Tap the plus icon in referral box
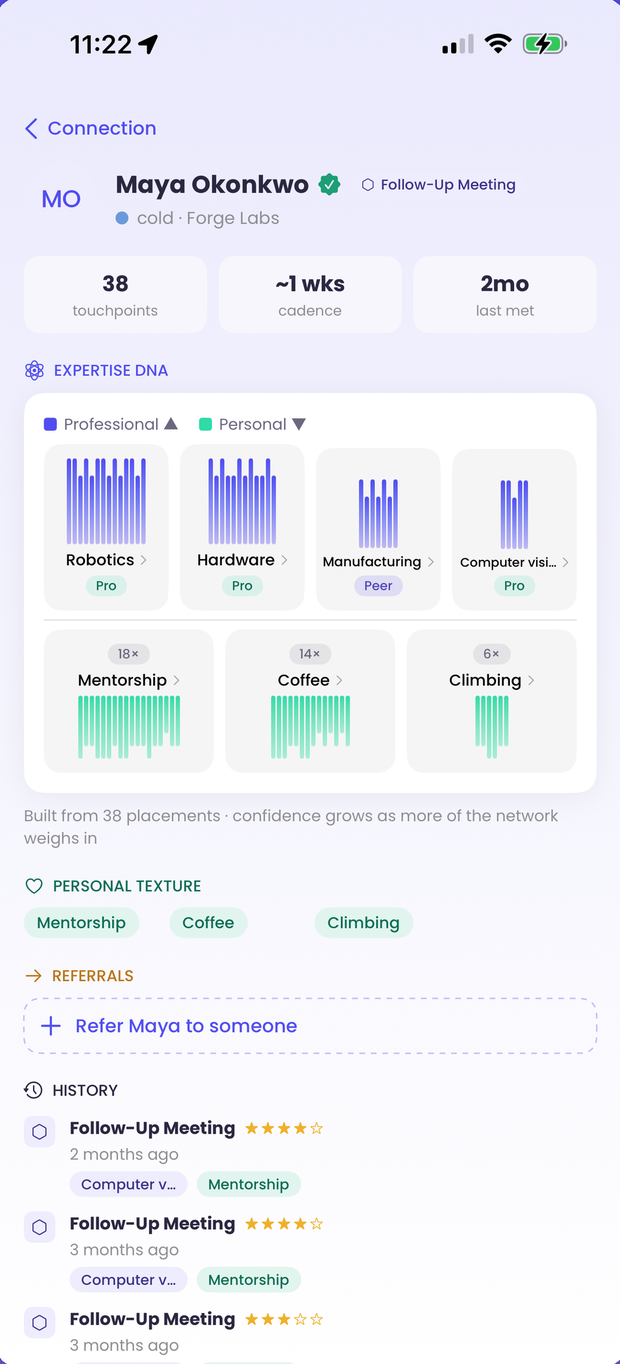This screenshot has height=1364, width=620. click(51, 1026)
